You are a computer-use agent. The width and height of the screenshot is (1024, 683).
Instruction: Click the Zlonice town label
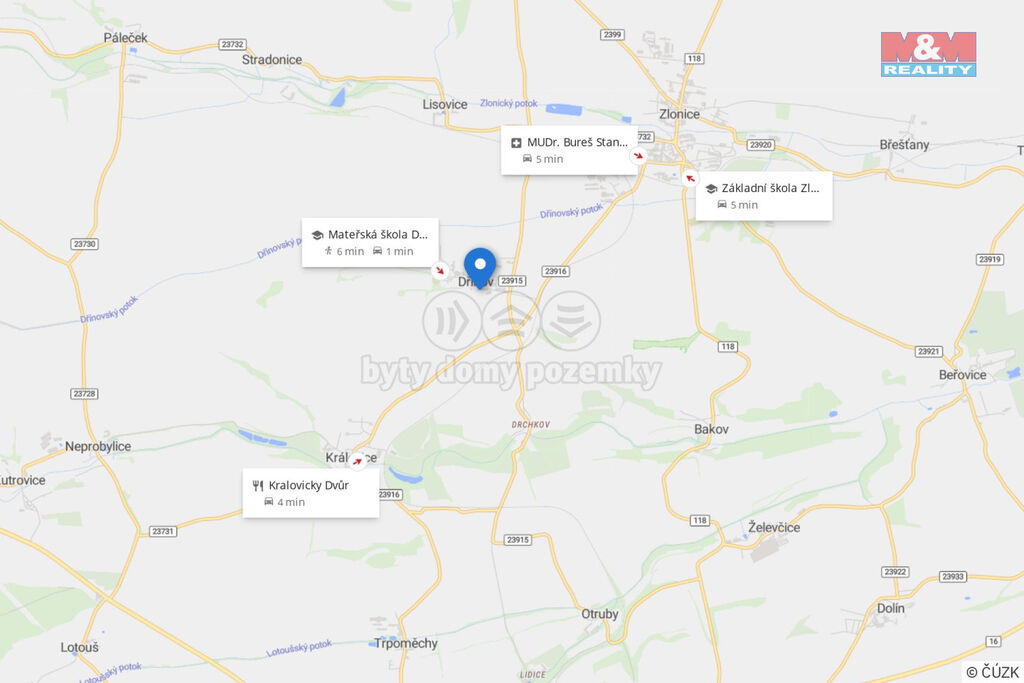click(x=679, y=114)
